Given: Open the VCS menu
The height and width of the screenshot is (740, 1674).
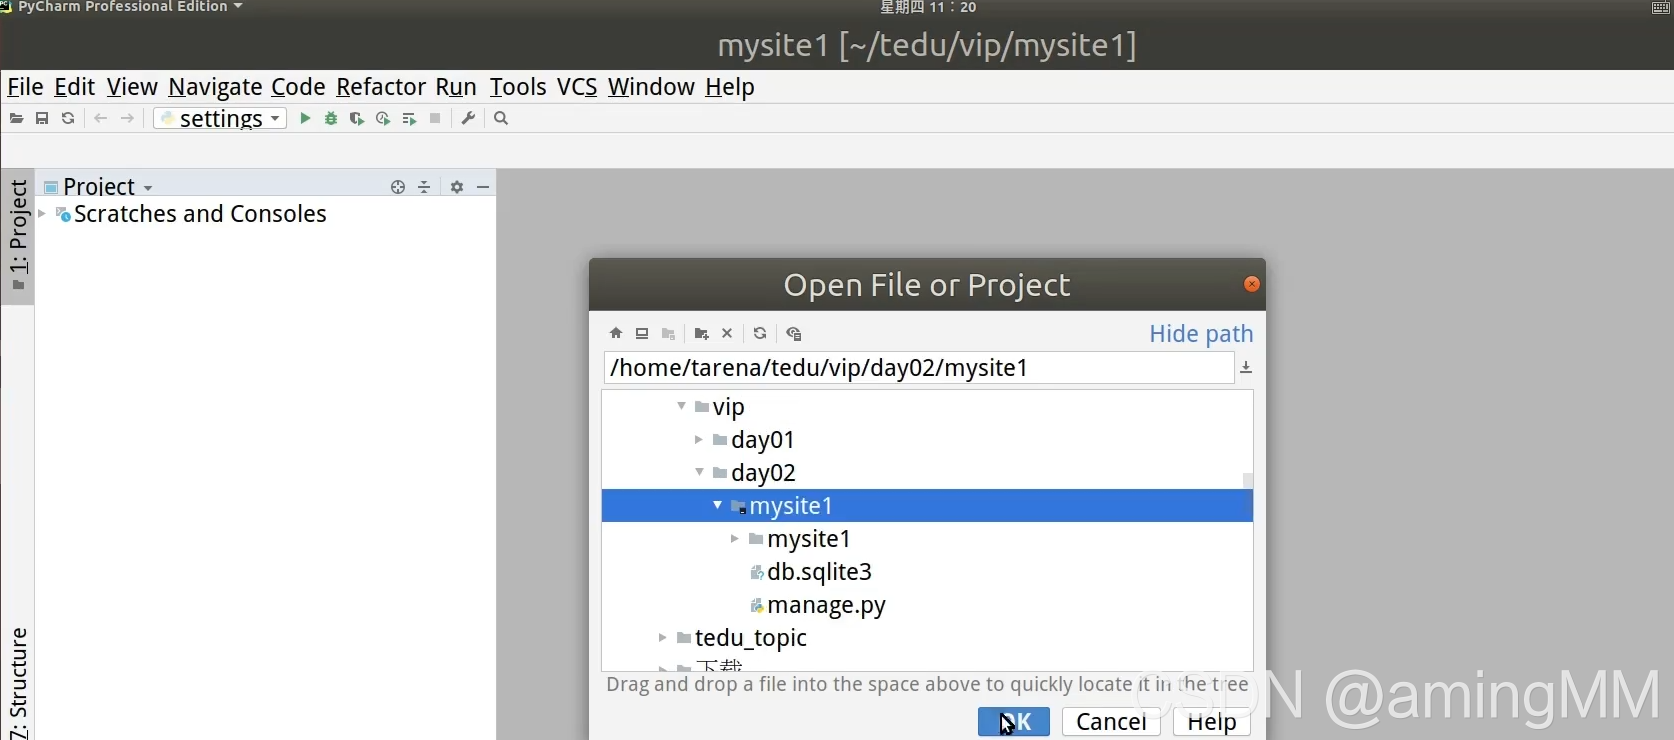Looking at the screenshot, I should point(577,87).
